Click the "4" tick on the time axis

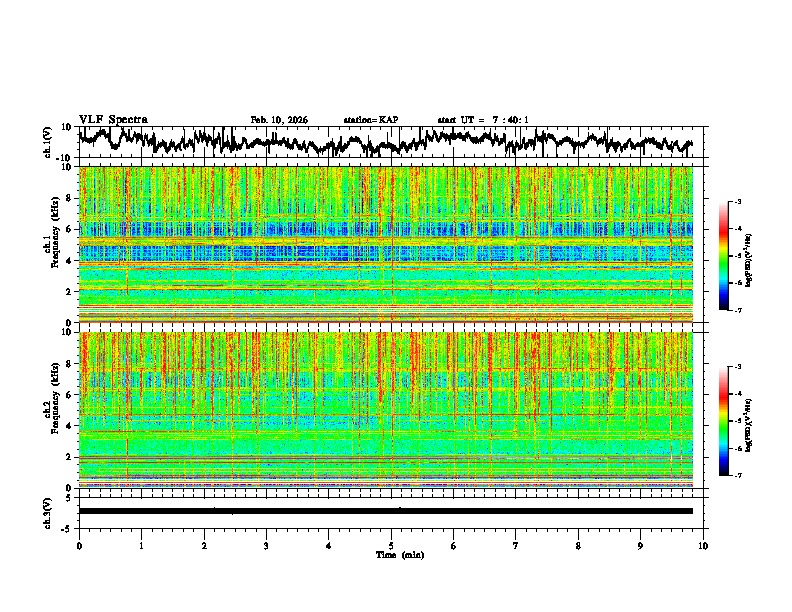click(x=329, y=546)
